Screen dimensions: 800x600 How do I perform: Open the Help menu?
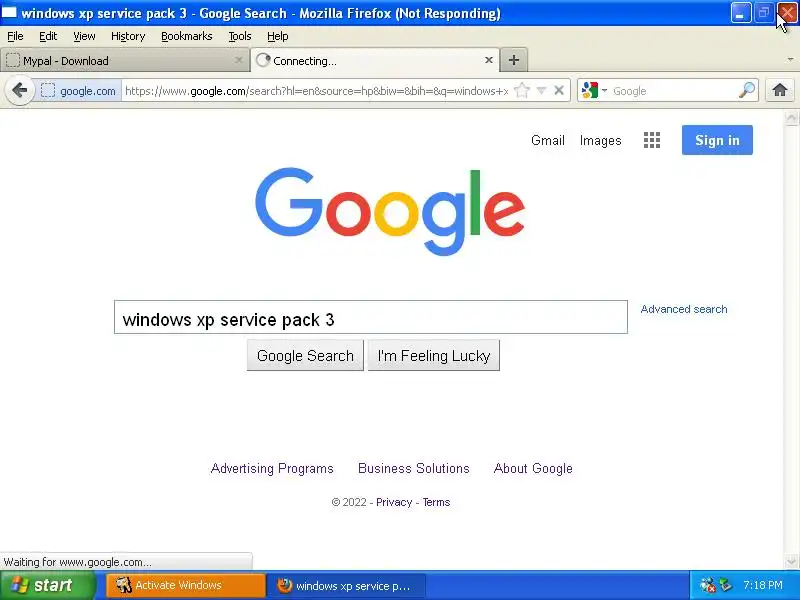[278, 36]
